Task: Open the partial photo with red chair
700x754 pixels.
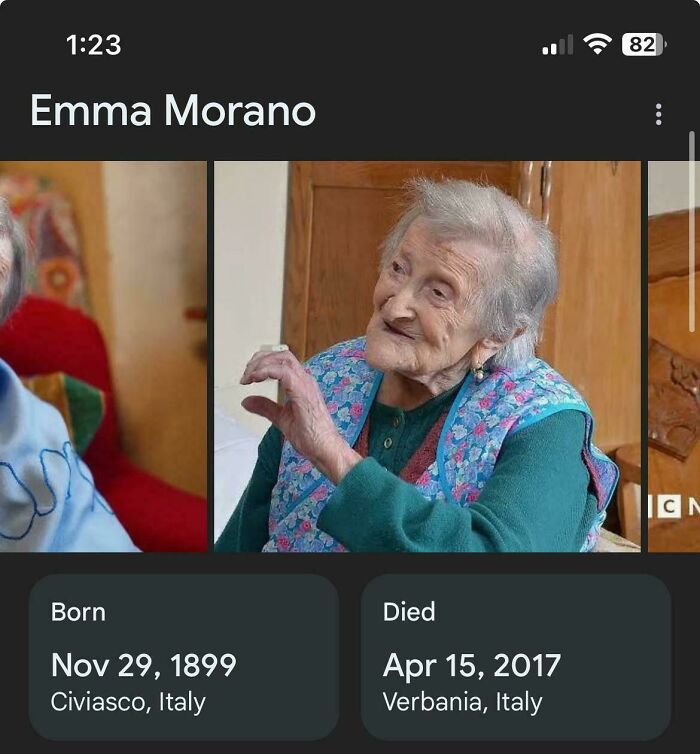Action: [x=103, y=356]
